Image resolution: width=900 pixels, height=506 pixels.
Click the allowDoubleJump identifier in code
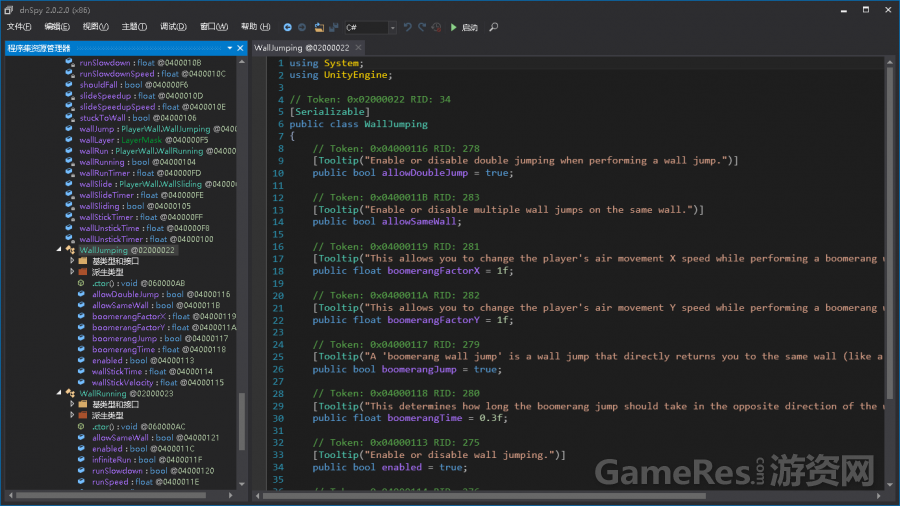click(x=425, y=173)
